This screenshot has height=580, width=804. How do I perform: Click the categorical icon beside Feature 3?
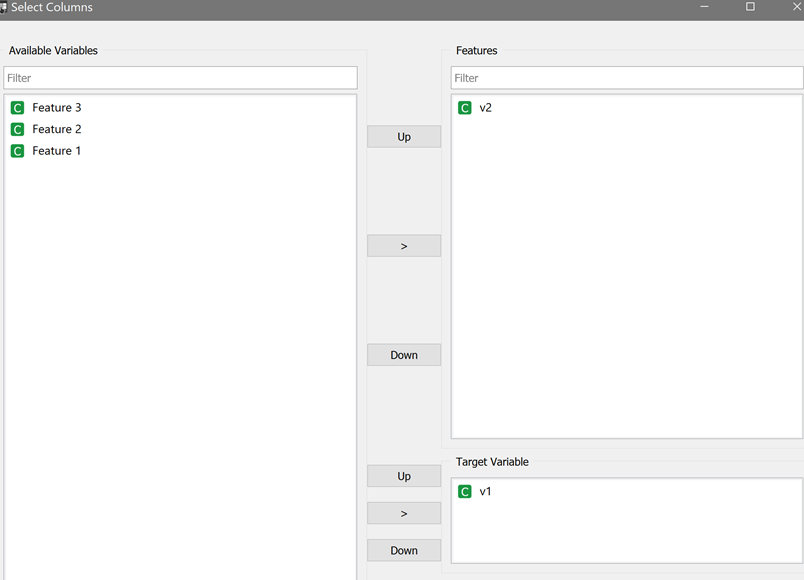coord(17,107)
